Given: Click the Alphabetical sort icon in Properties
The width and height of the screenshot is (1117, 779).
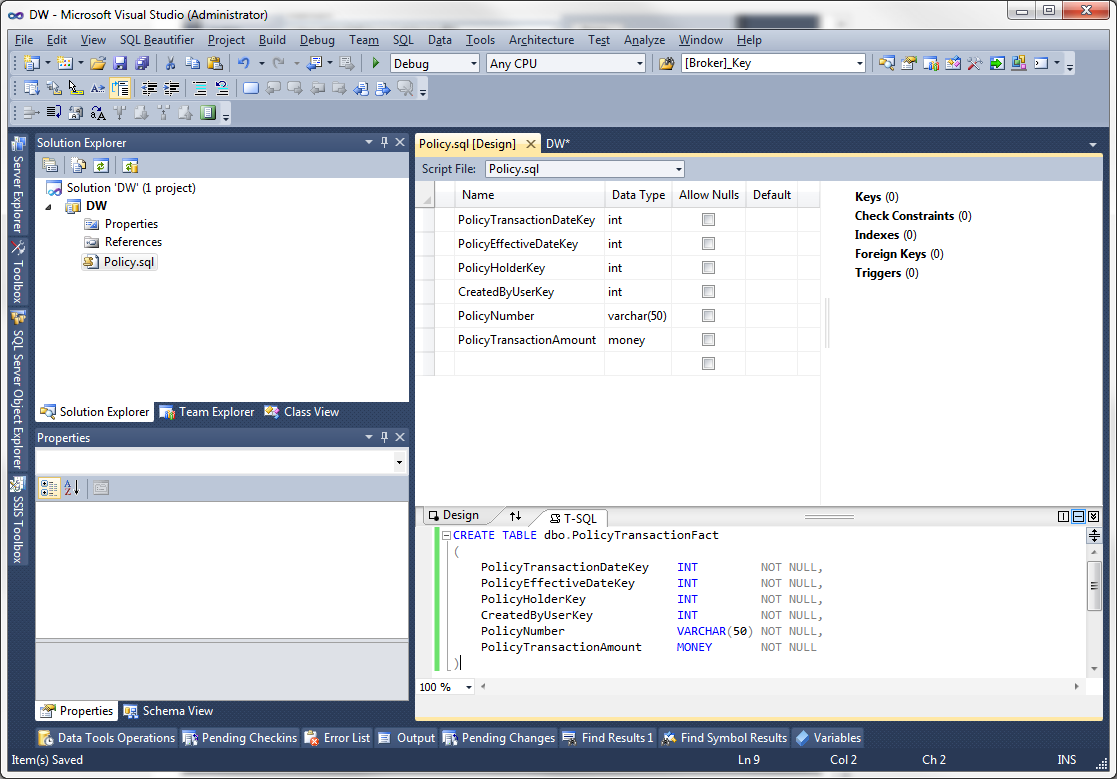Looking at the screenshot, I should point(72,488).
